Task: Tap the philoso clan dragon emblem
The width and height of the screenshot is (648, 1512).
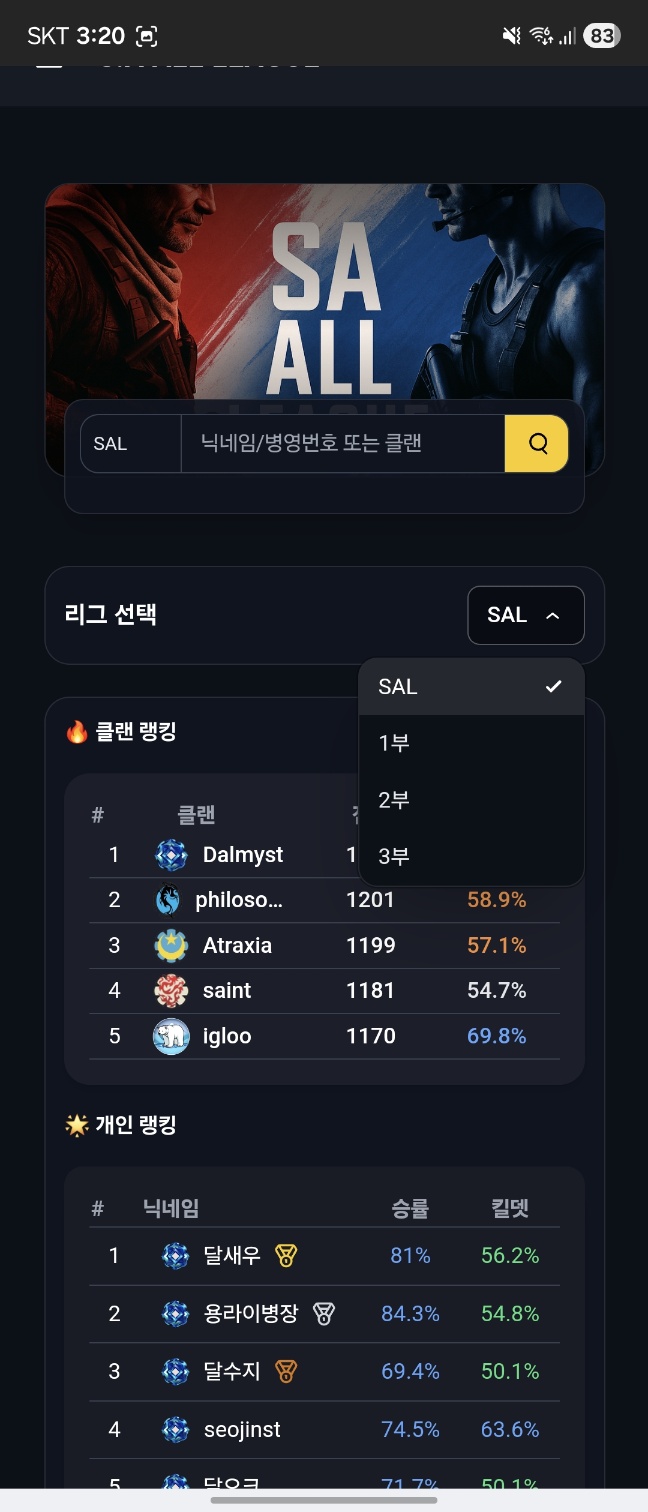Action: click(x=168, y=900)
